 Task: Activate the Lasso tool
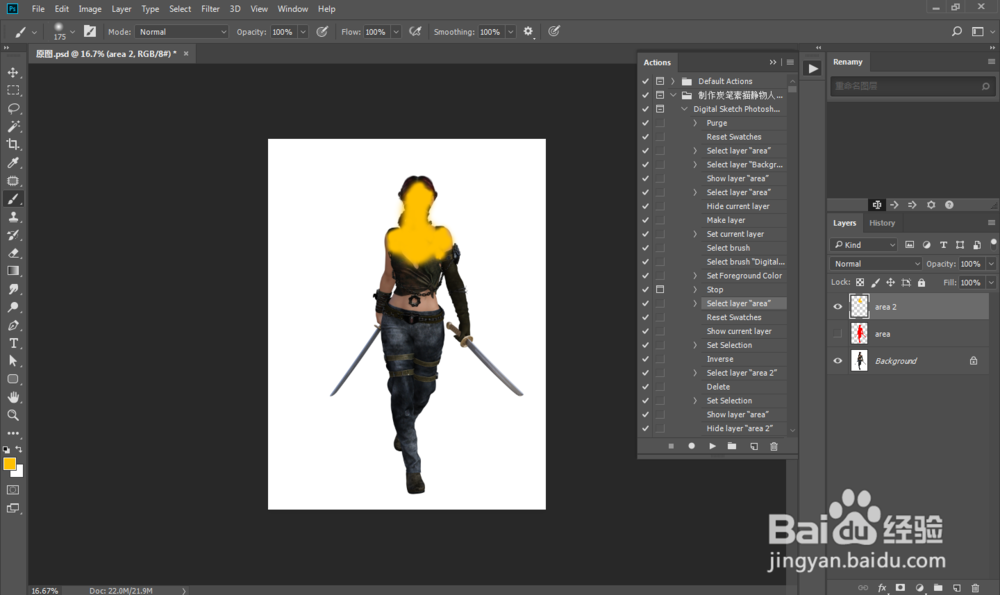[x=13, y=108]
